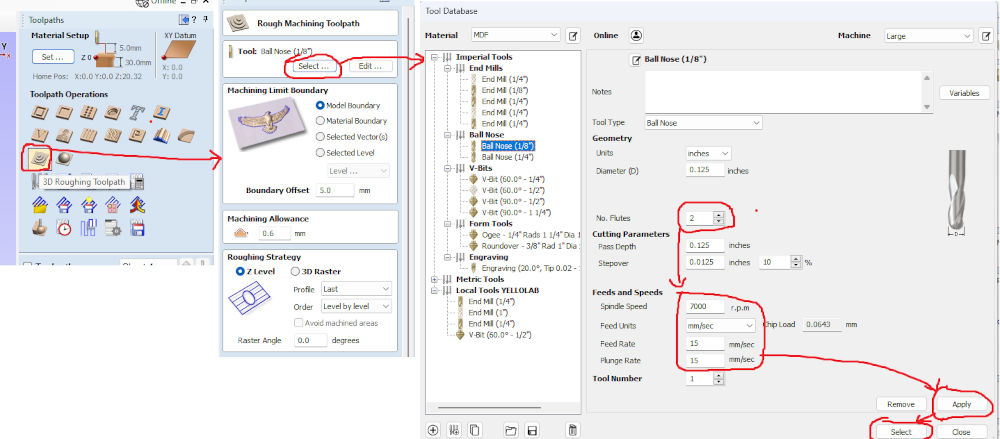Click the Inlay 'I' toolpath icon
The width and height of the screenshot is (1000, 439).
pos(161,113)
